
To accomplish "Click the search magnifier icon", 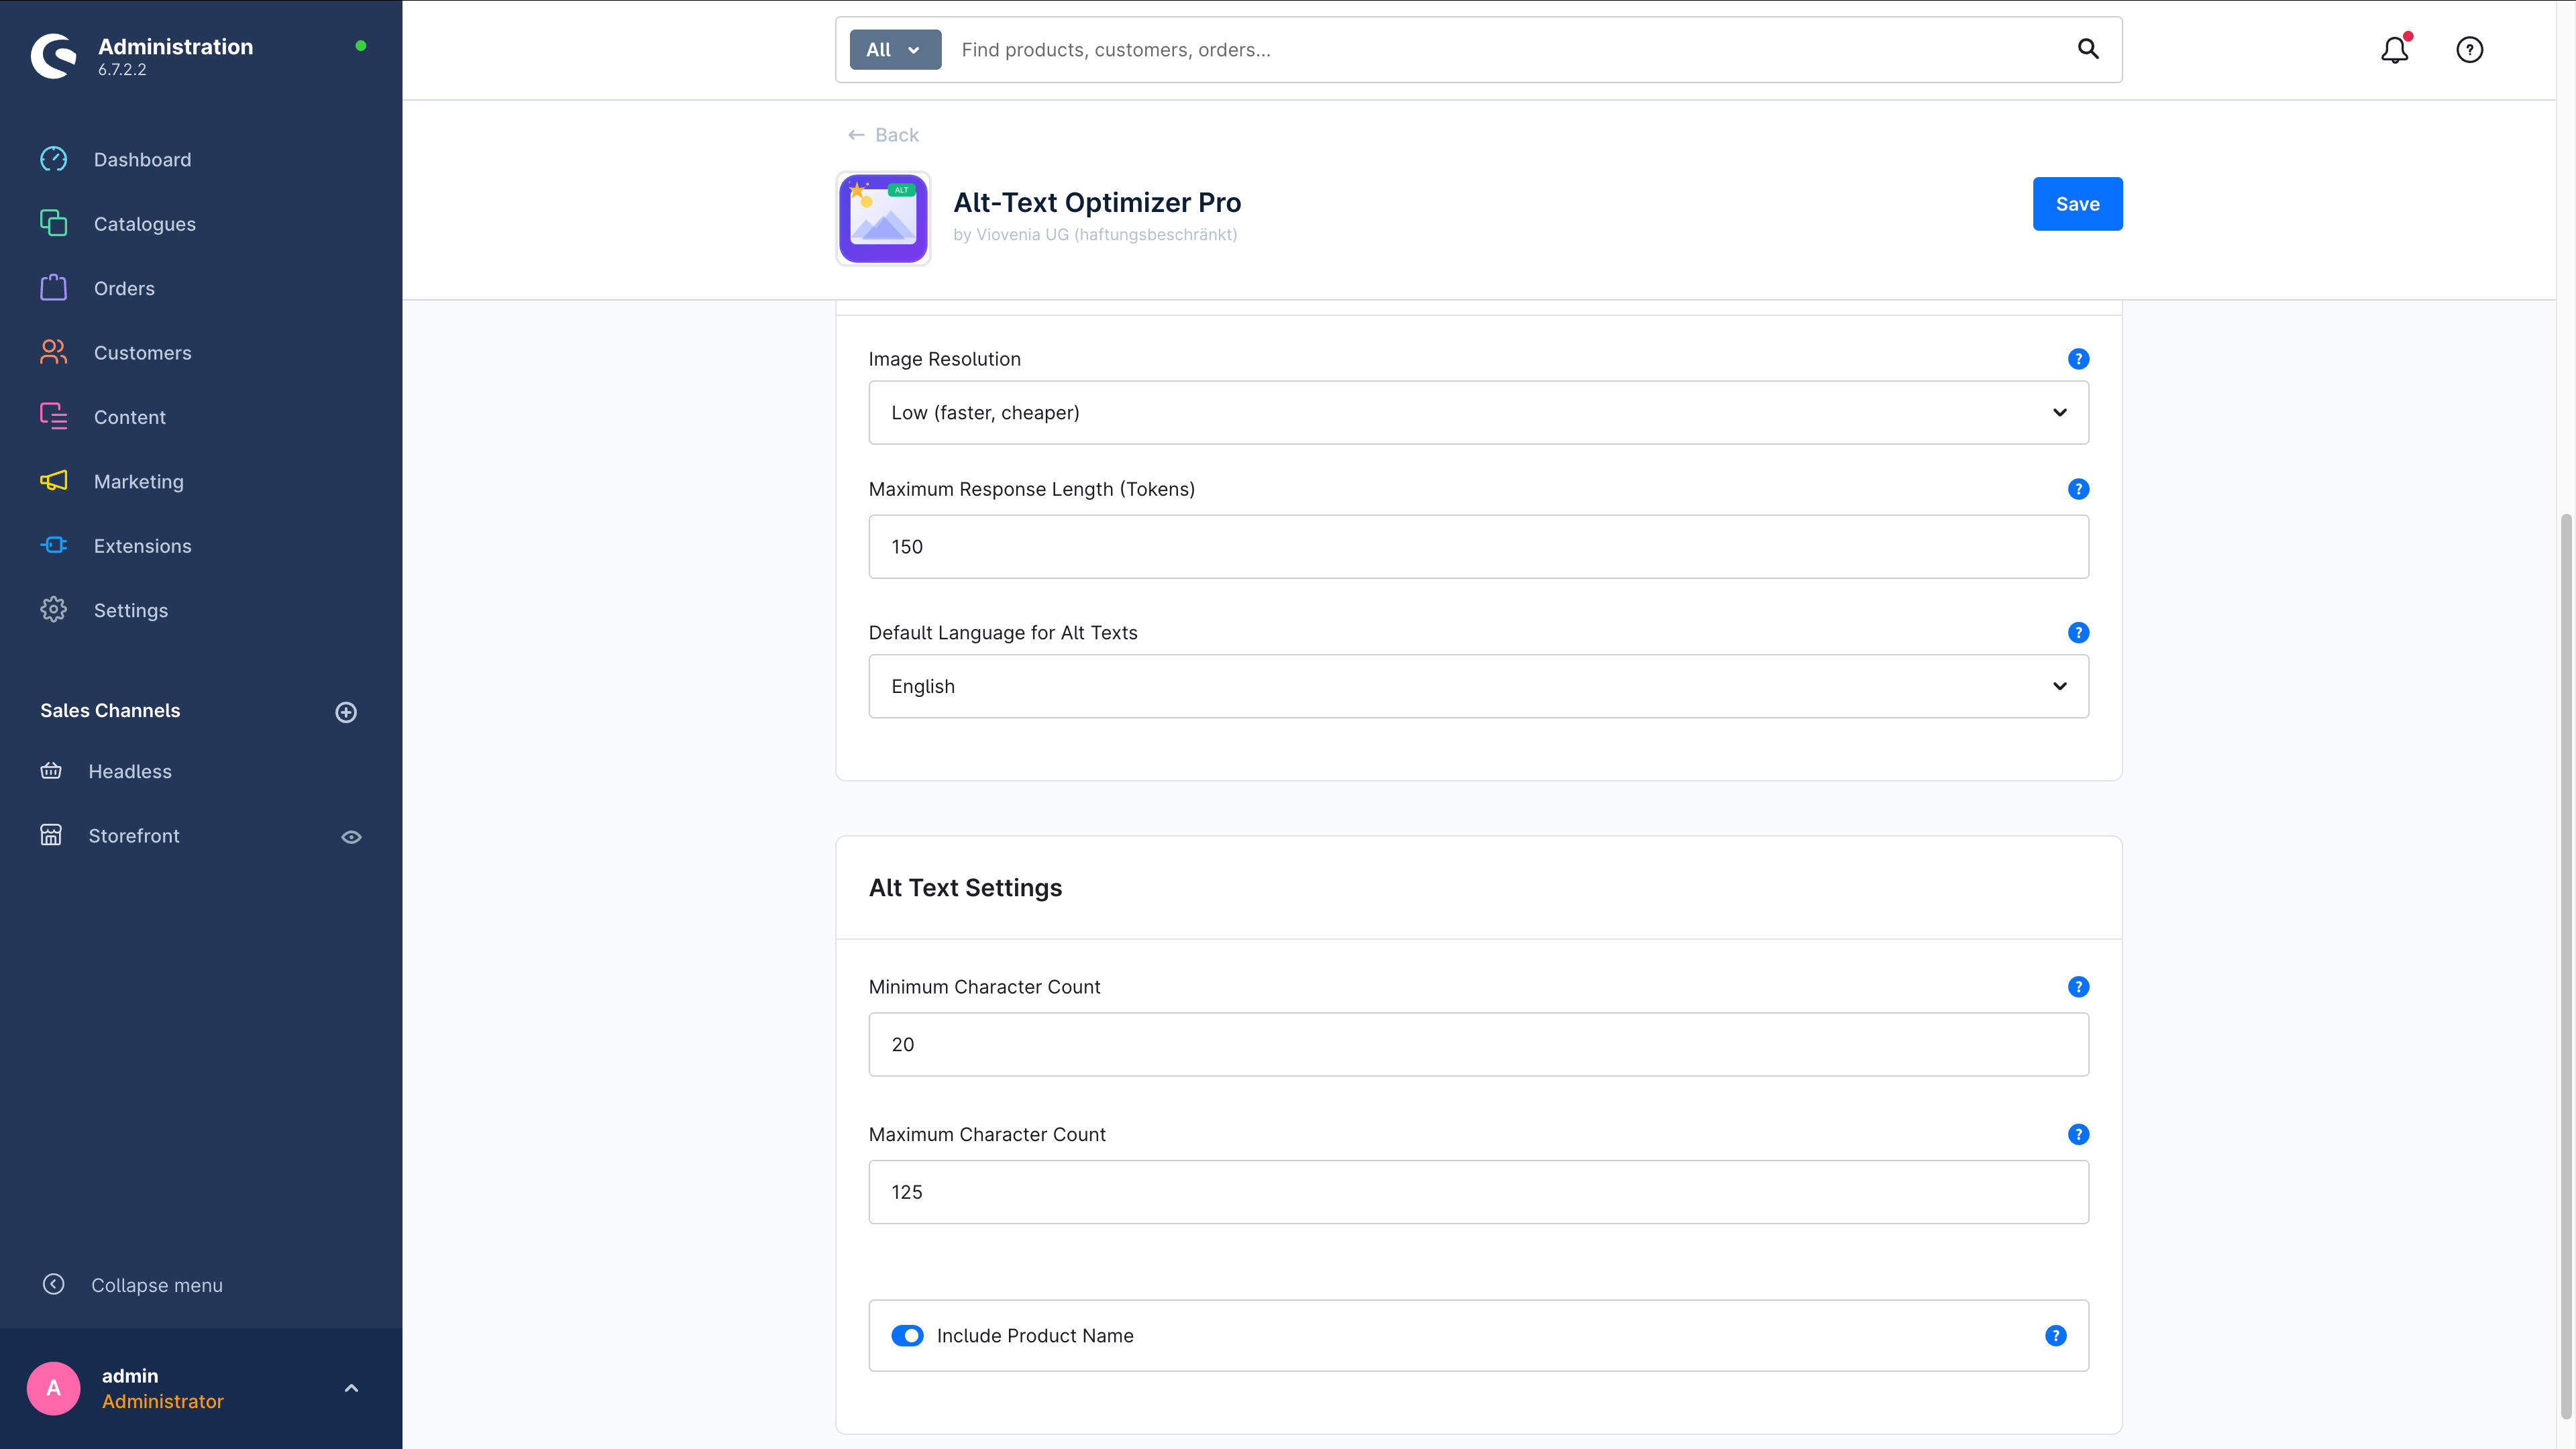I will click(2088, 49).
